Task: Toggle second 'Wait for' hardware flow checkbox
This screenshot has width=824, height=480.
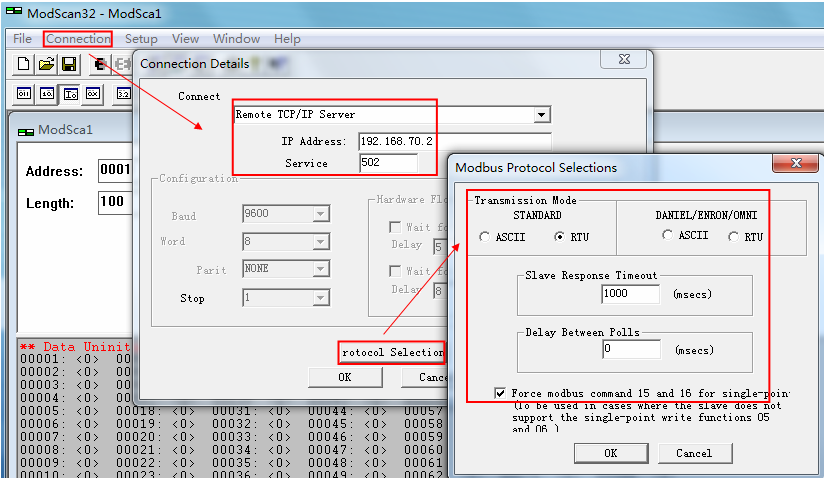Action: 395,270
